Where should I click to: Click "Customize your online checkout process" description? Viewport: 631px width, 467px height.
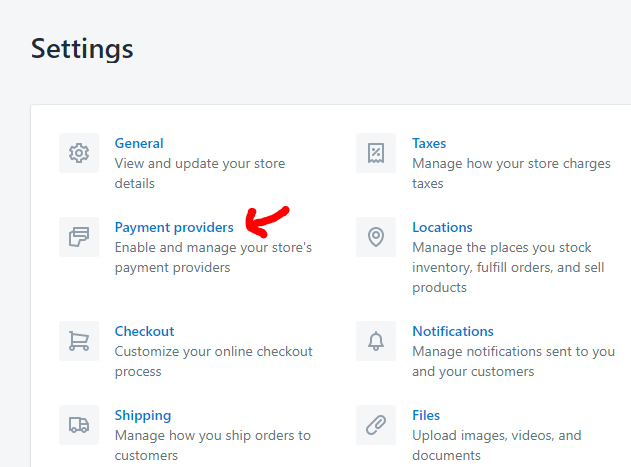click(x=213, y=362)
